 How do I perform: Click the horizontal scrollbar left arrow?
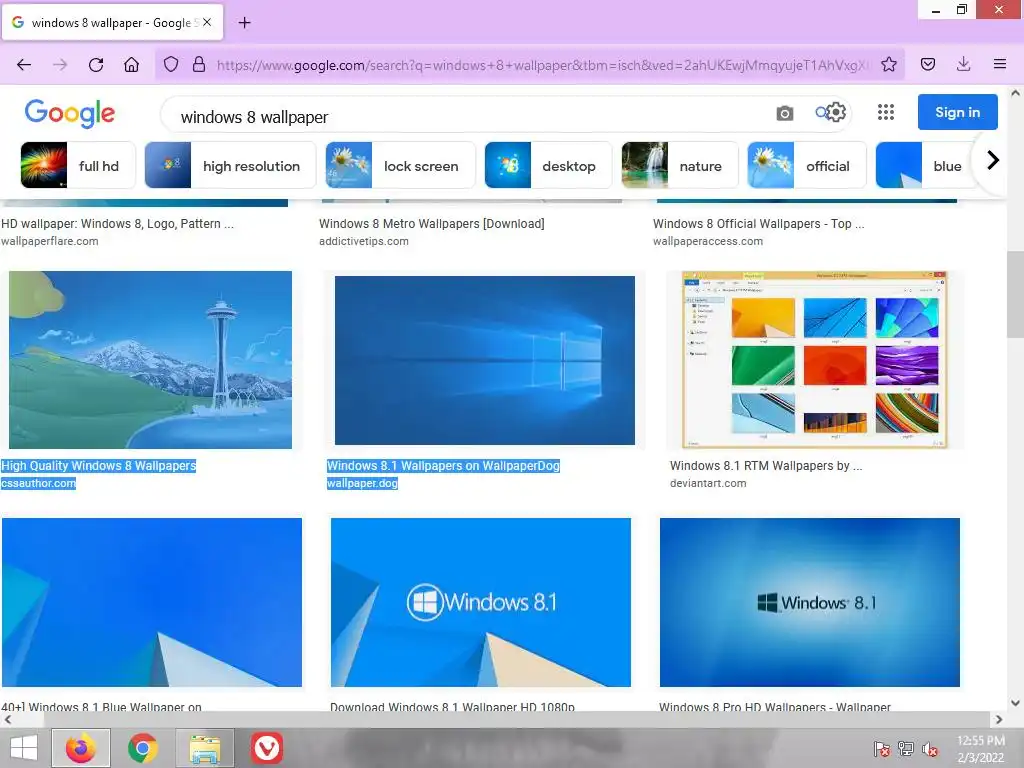(8, 720)
